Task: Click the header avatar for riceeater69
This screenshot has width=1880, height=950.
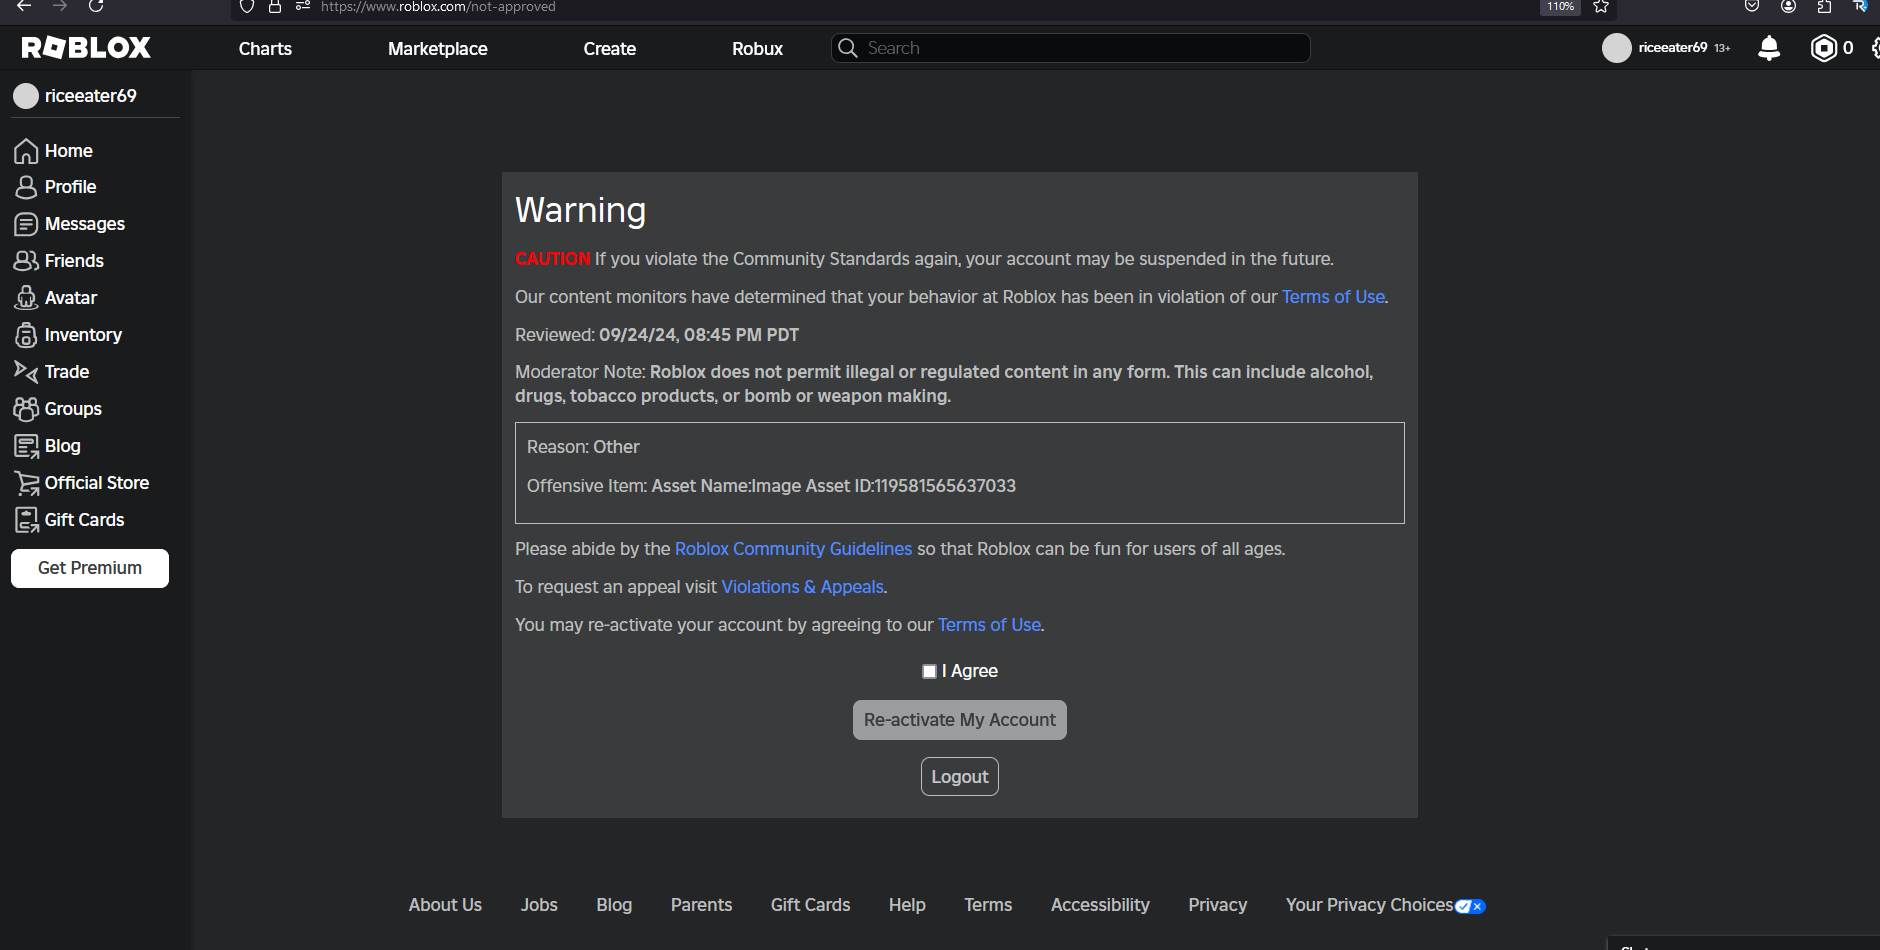Action: [1617, 48]
